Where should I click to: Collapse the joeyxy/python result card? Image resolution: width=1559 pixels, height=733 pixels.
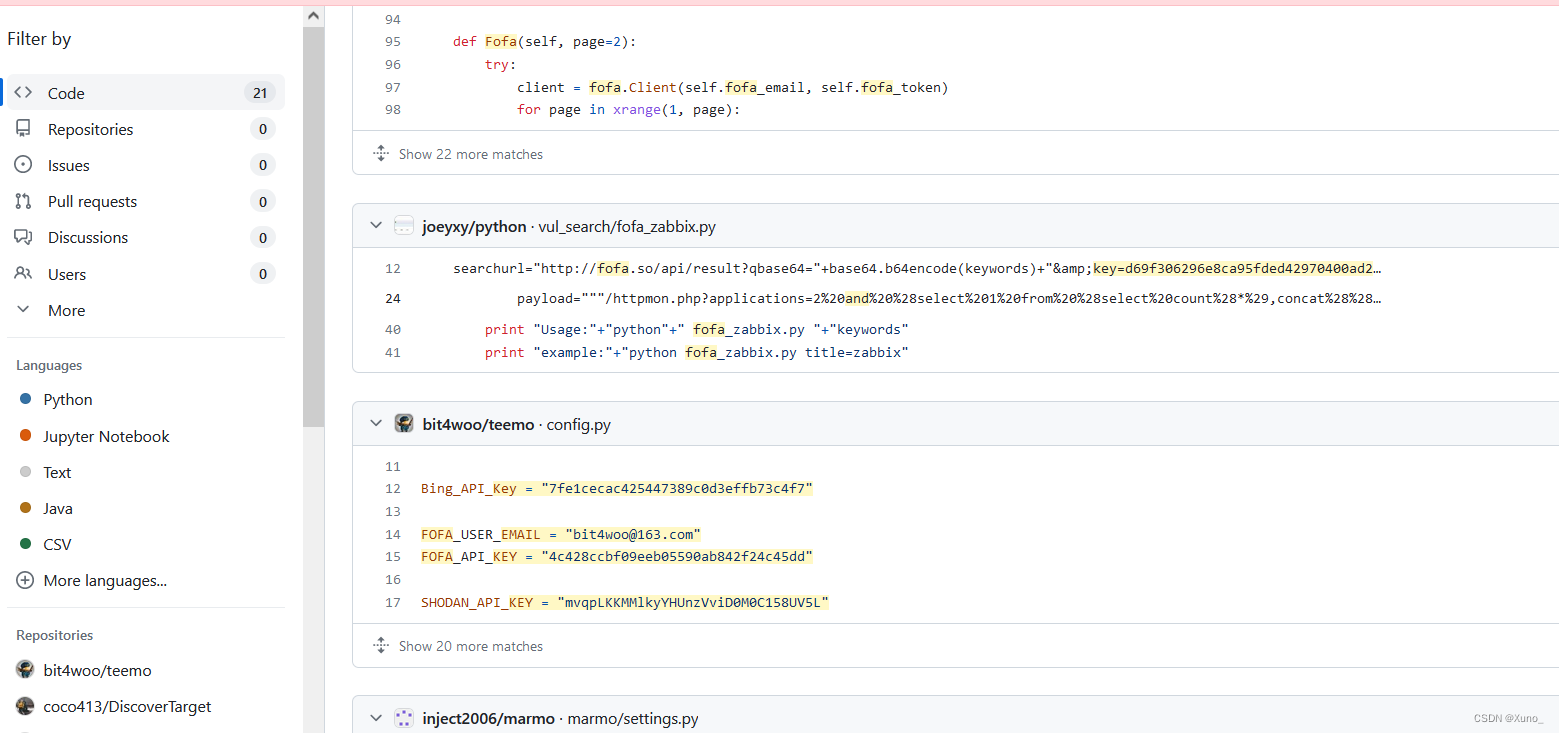(x=376, y=226)
